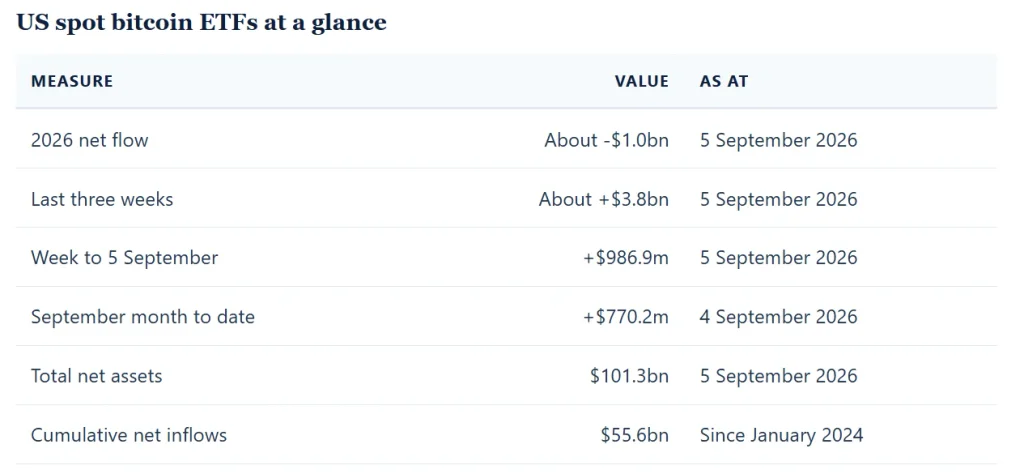The image size is (1024, 474).
Task: Click the +$986.9m value cell
Action: click(626, 258)
